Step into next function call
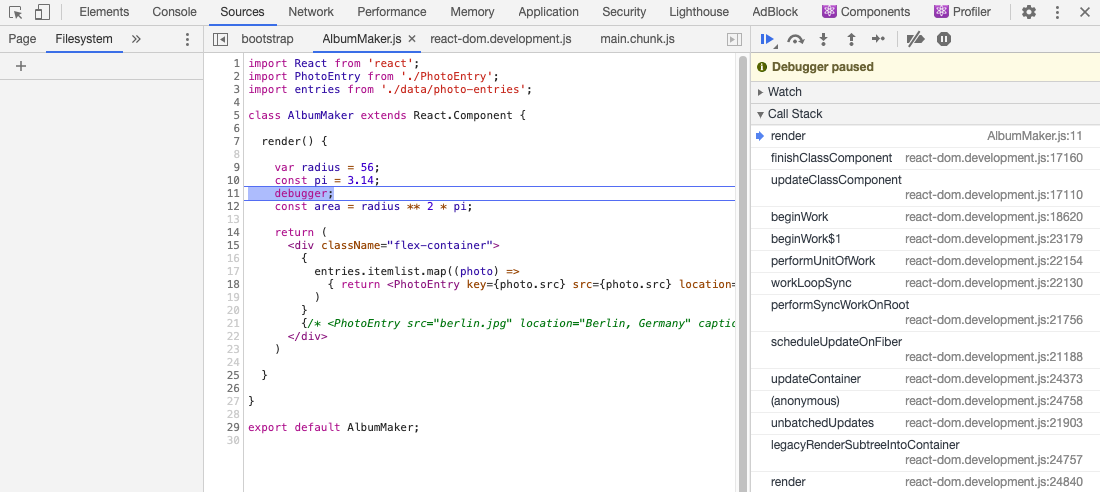The image size is (1100, 492). pyautogui.click(x=824, y=39)
